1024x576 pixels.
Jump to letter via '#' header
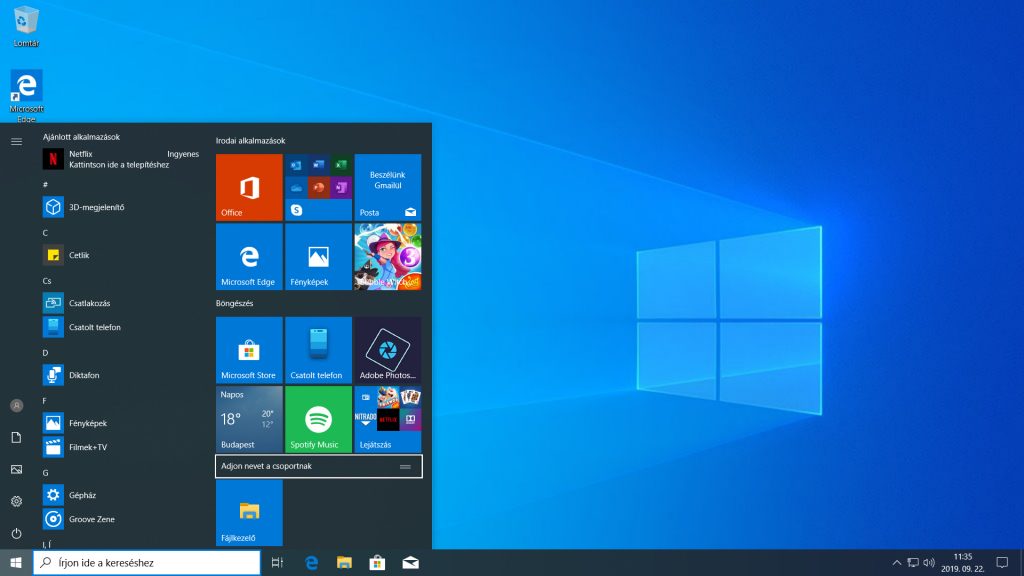click(x=45, y=185)
